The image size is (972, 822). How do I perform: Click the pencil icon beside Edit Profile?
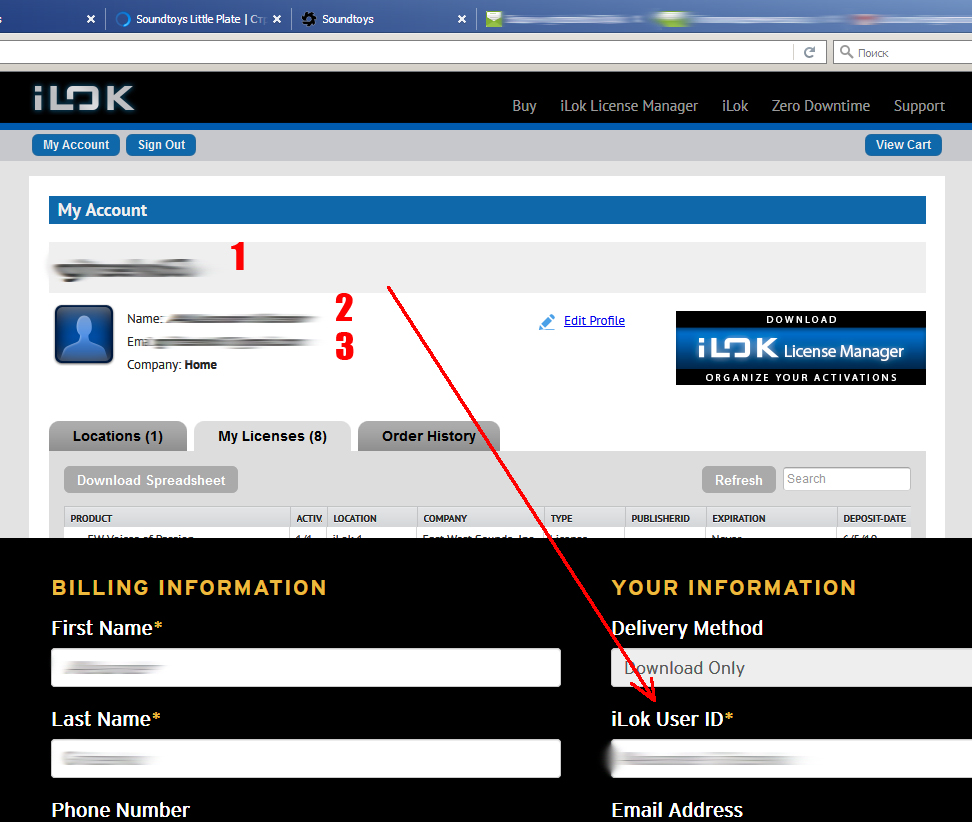(547, 322)
